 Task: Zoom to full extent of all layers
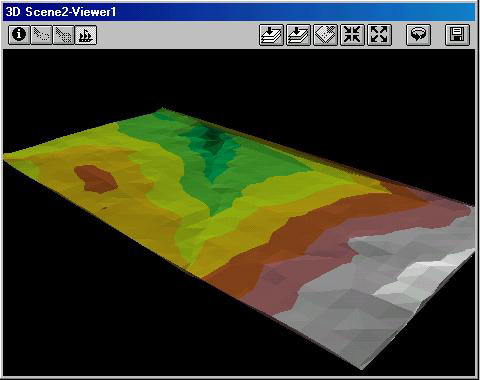271,35
